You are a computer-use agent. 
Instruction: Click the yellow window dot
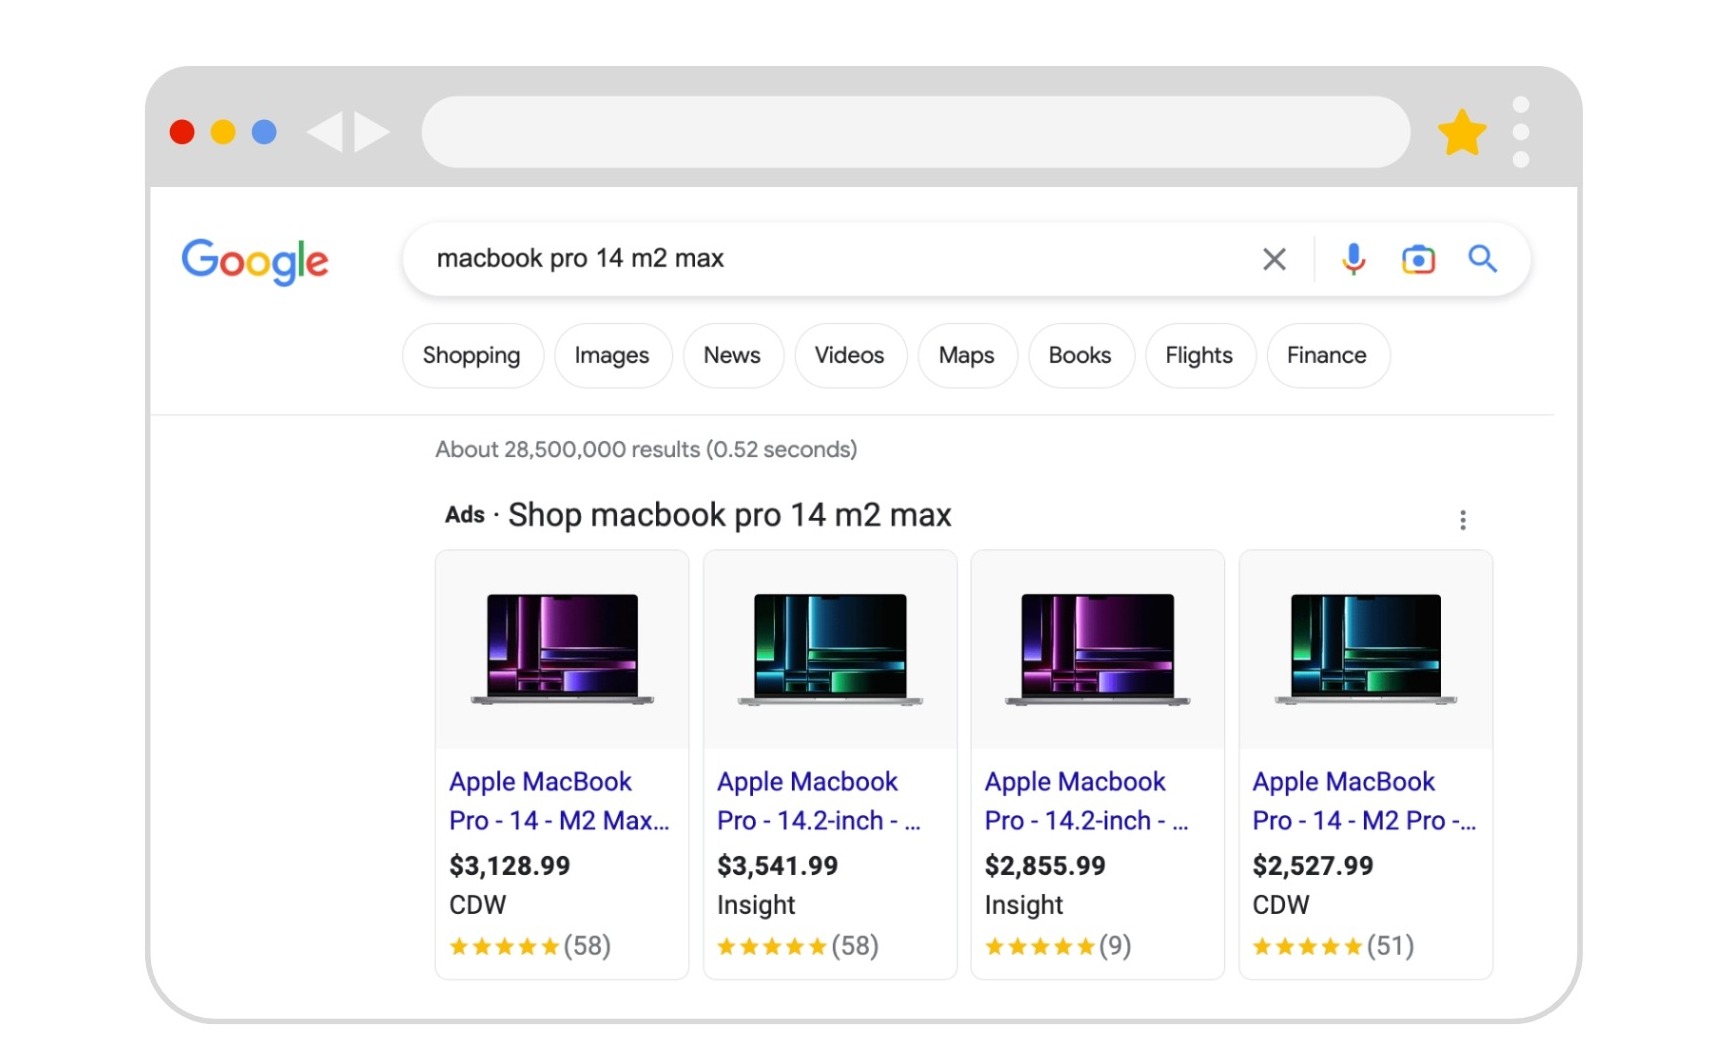(x=223, y=132)
